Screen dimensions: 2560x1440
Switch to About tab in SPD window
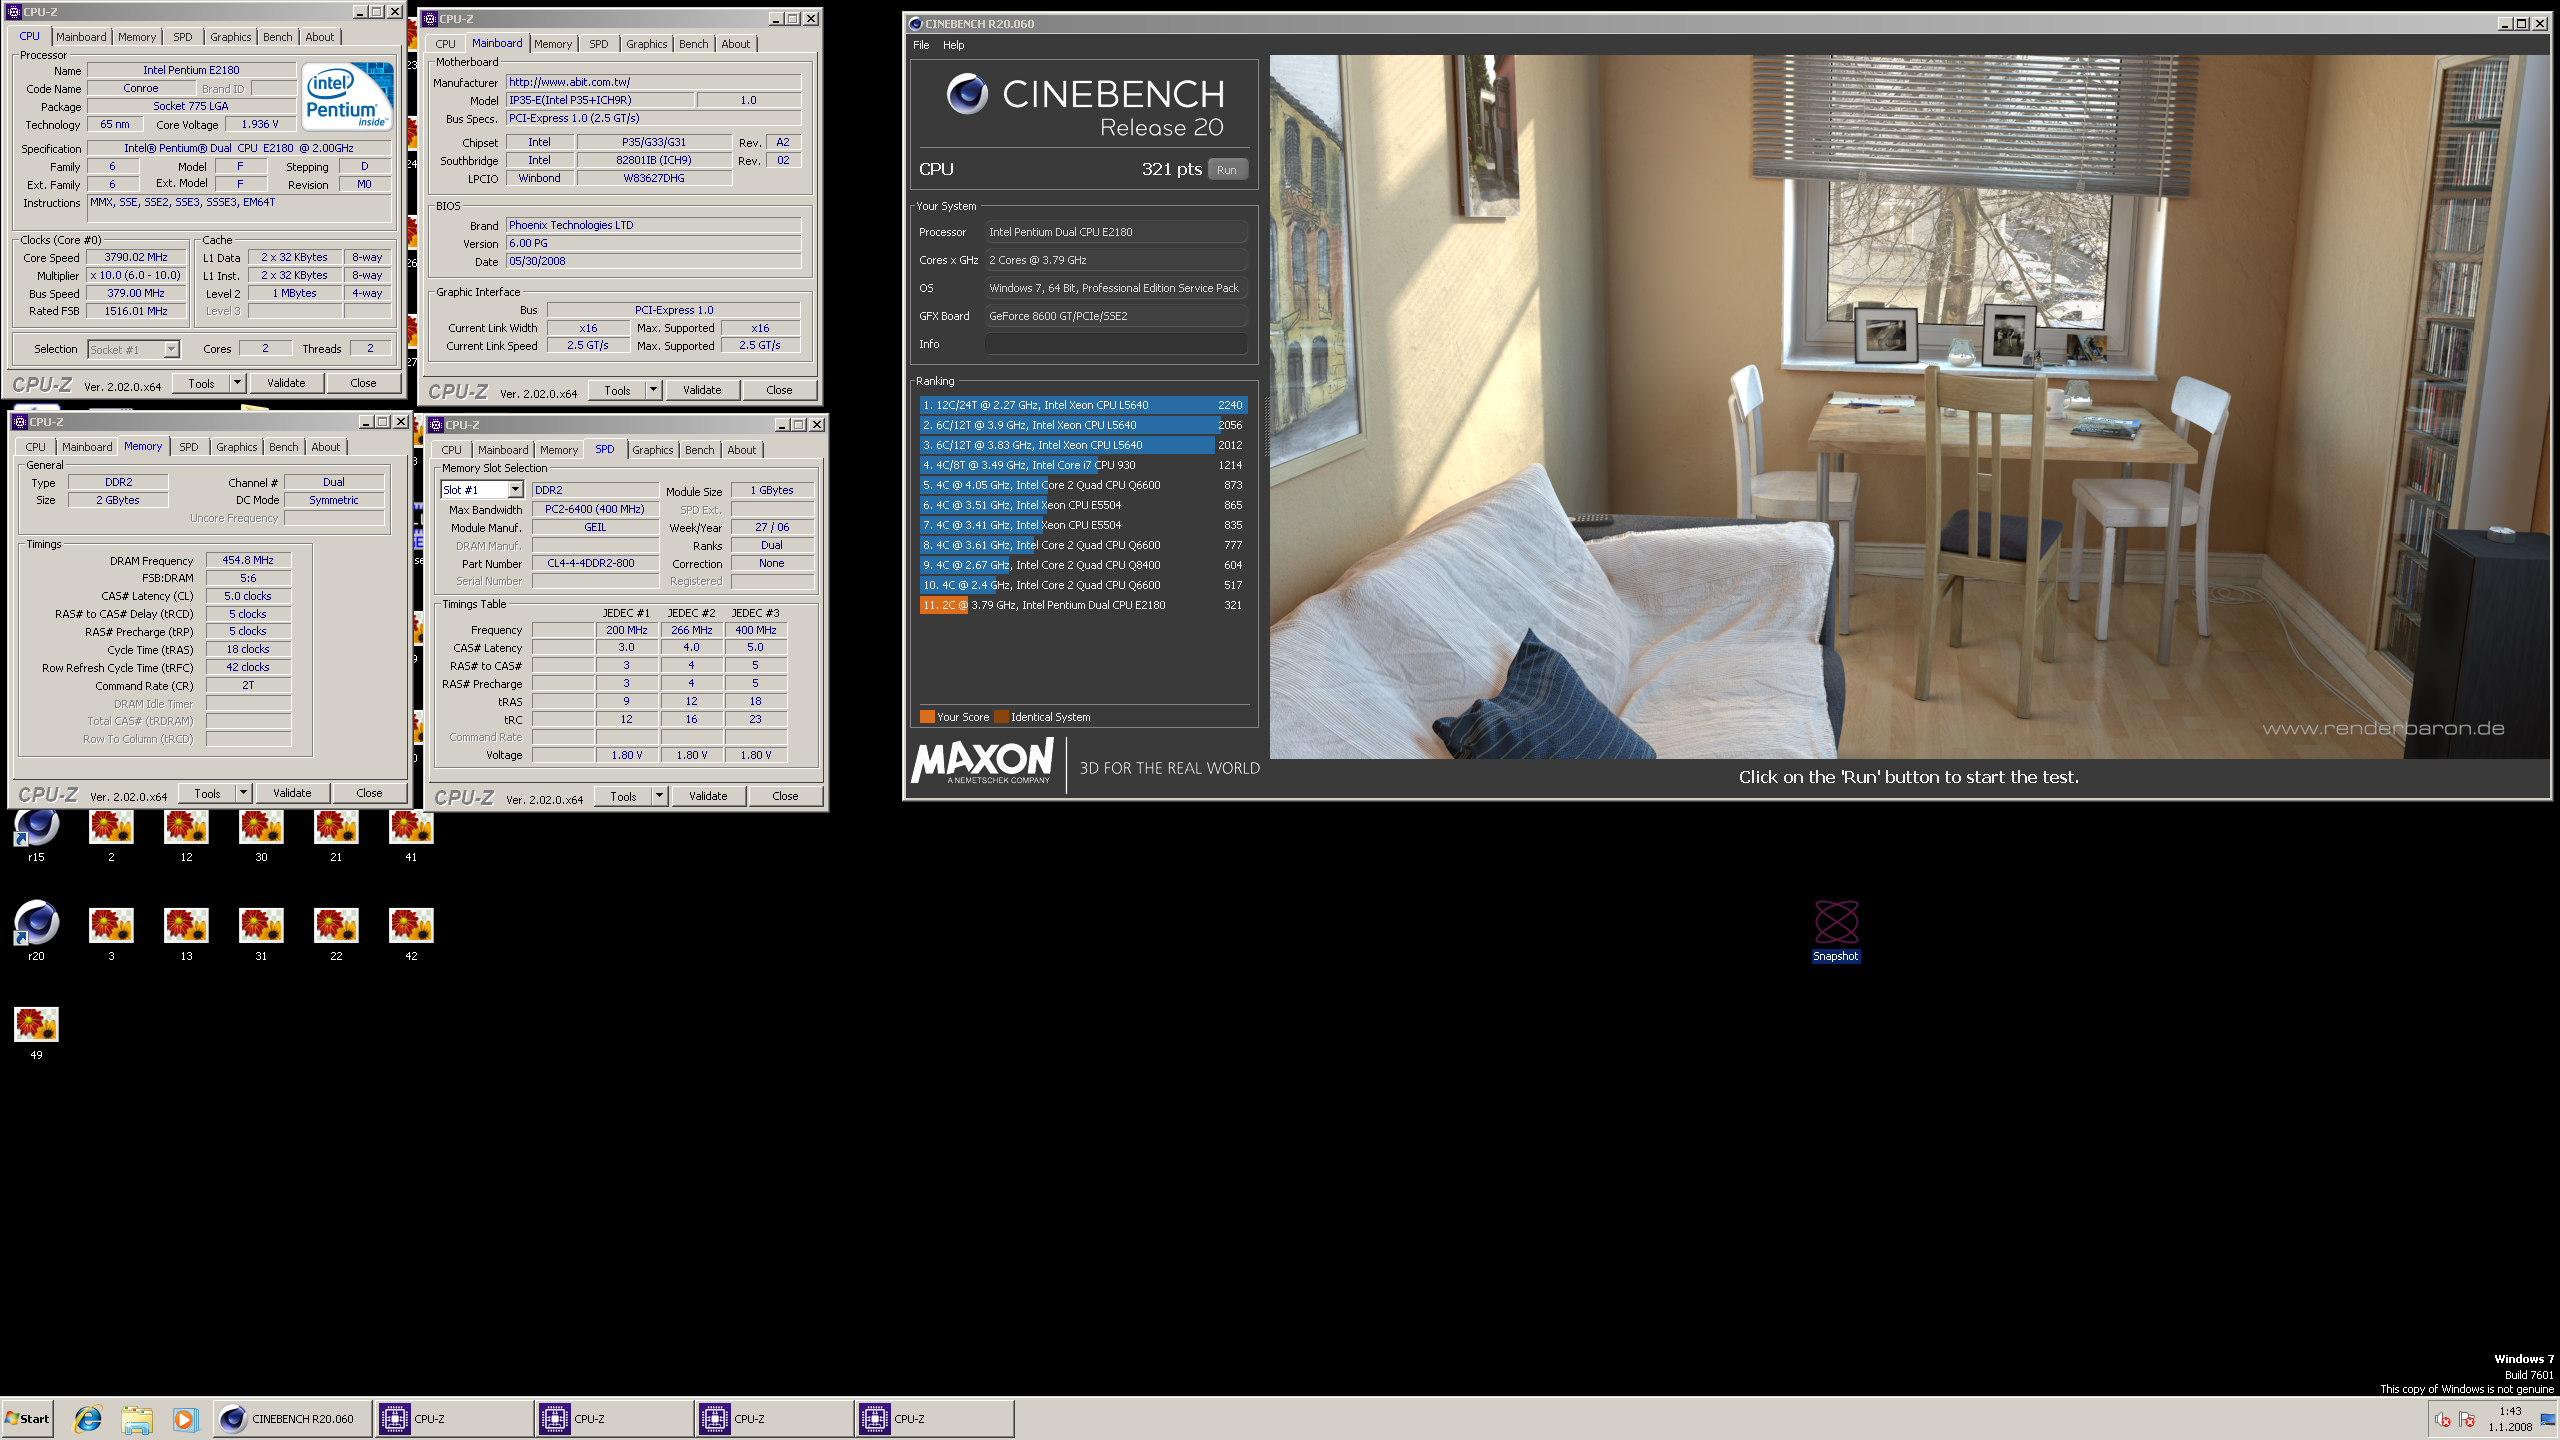[742, 450]
